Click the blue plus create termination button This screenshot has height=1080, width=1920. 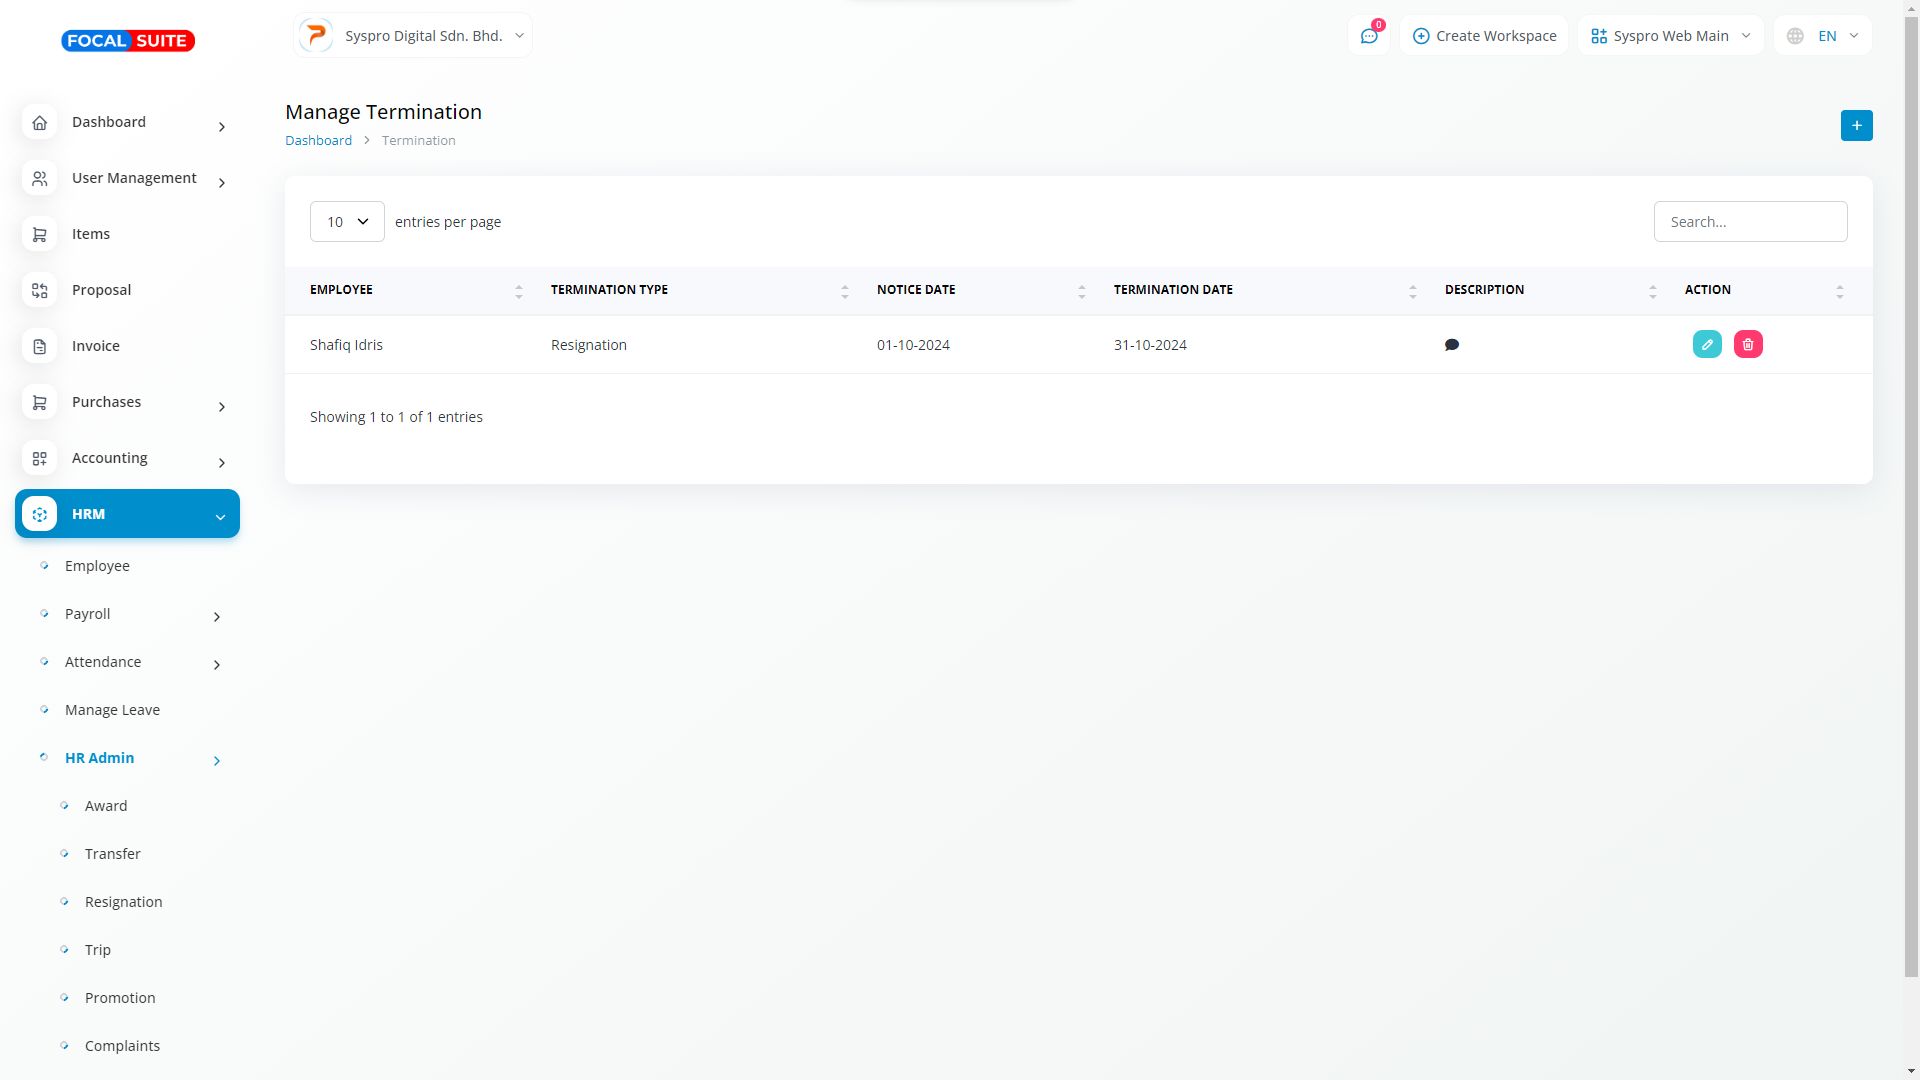tap(1856, 125)
